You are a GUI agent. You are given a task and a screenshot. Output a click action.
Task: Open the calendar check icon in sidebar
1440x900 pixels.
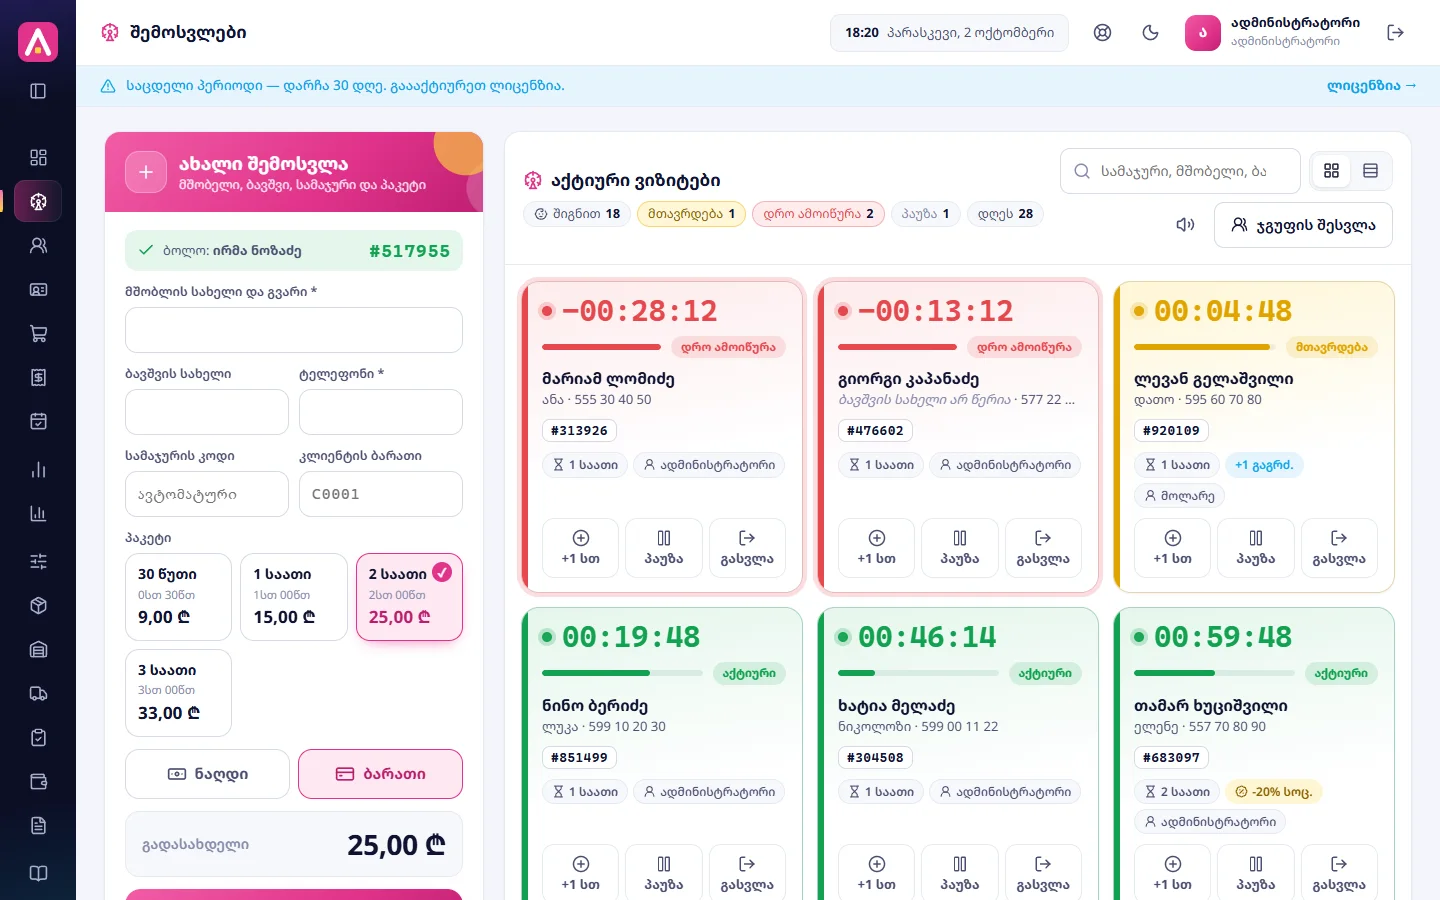coord(38,421)
